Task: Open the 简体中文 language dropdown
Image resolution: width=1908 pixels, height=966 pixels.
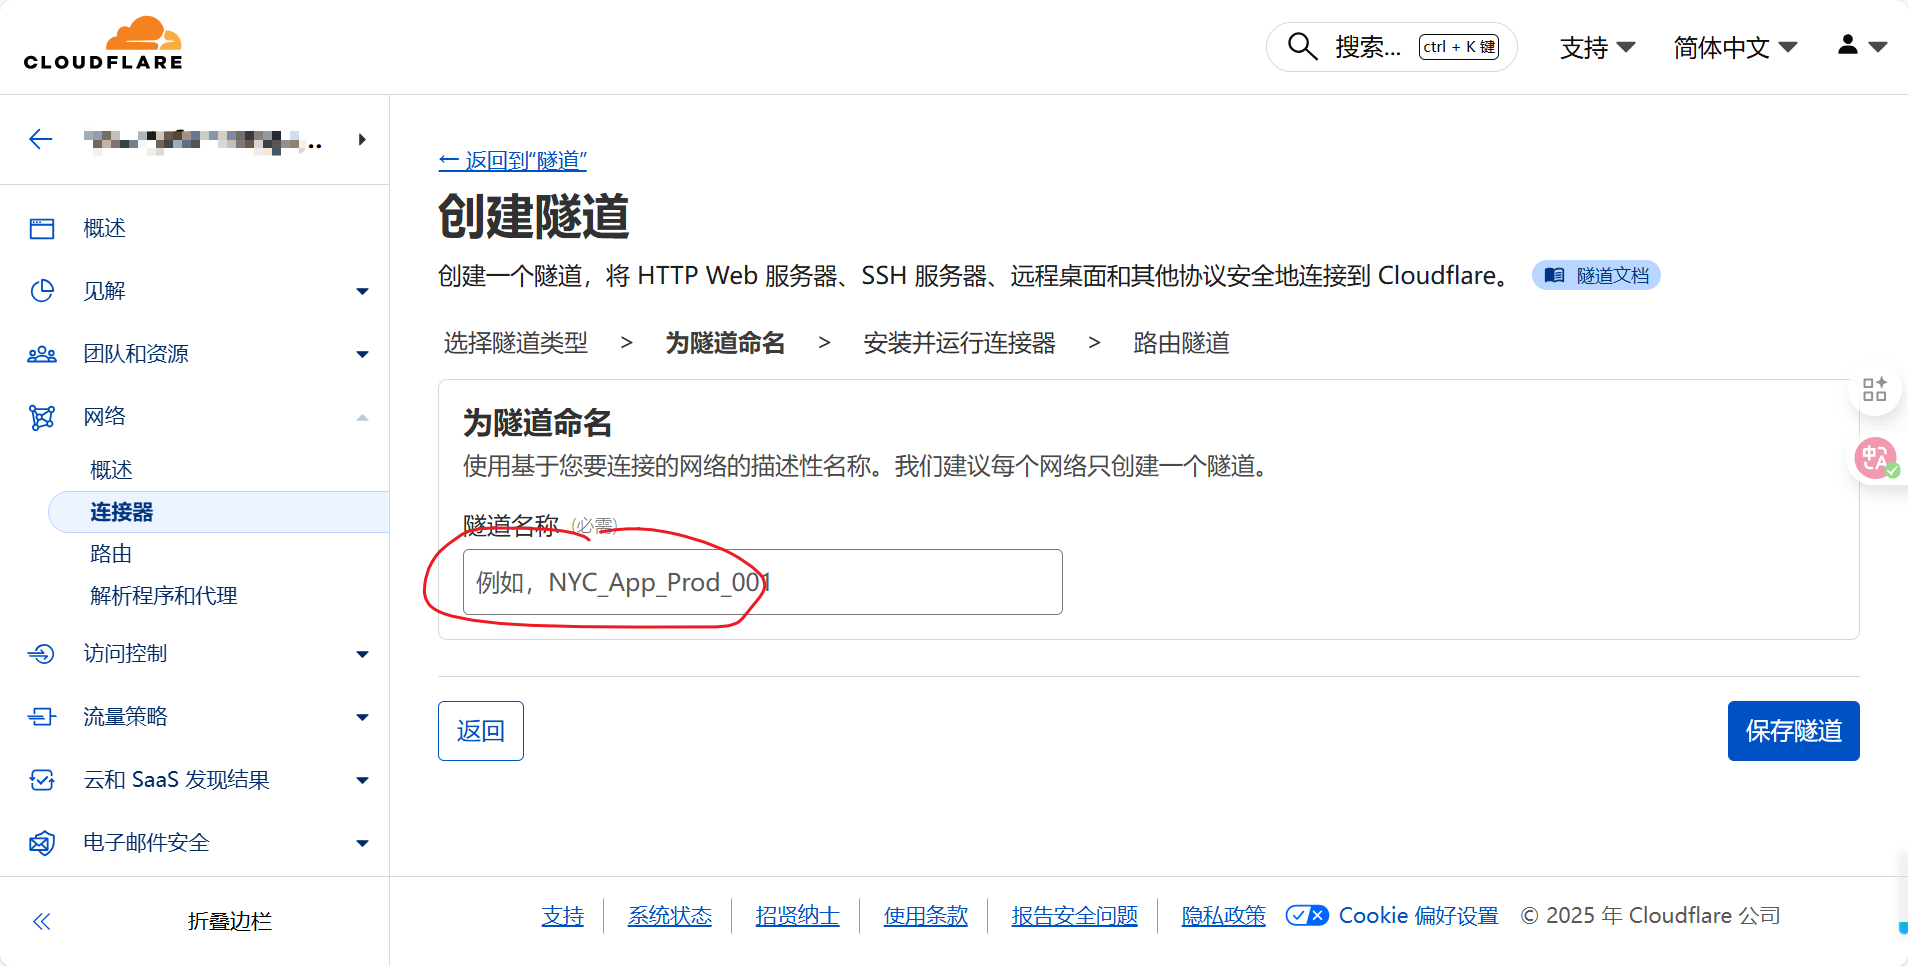Action: click(x=1735, y=47)
